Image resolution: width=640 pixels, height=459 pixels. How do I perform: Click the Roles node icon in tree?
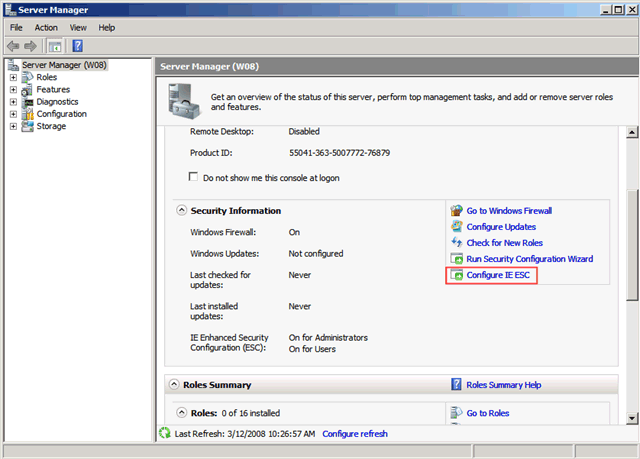[x=27, y=77]
